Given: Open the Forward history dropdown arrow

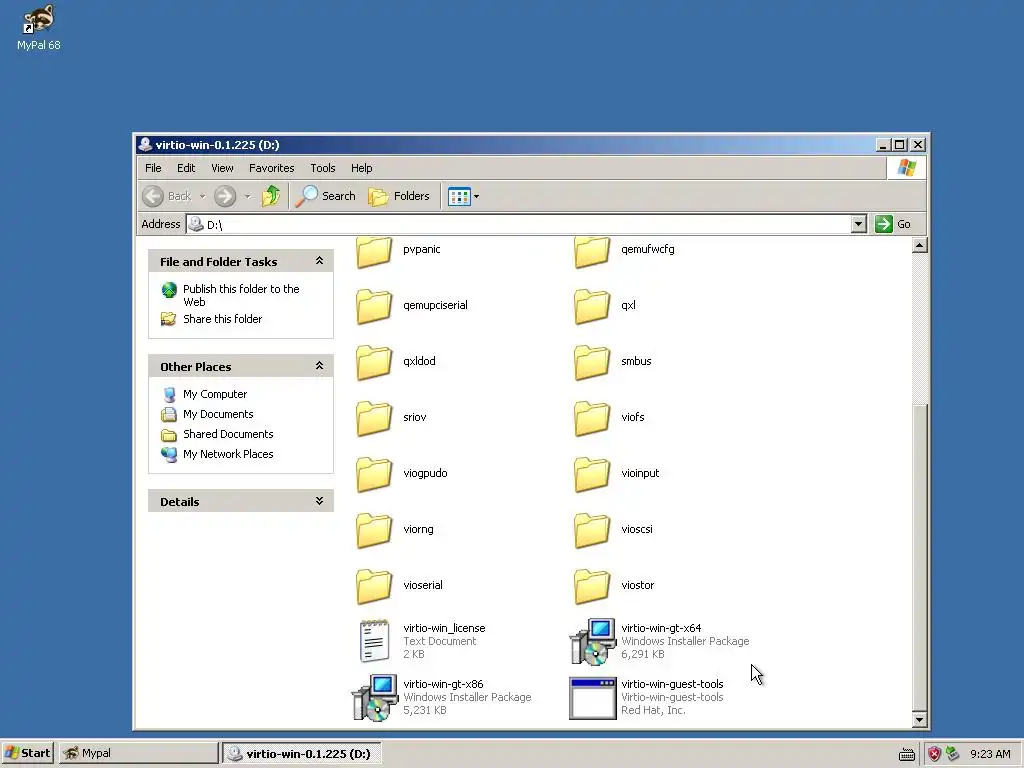Looking at the screenshot, I should pos(247,196).
